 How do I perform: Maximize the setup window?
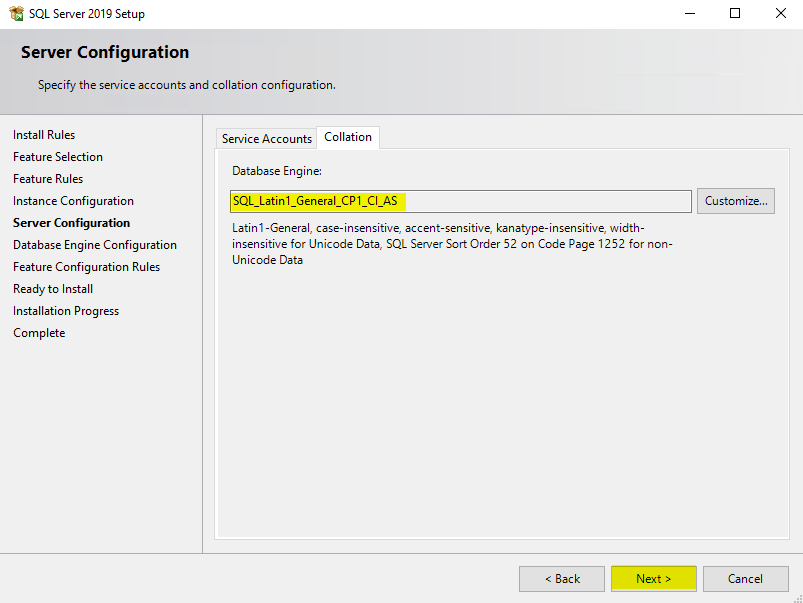[x=735, y=14]
